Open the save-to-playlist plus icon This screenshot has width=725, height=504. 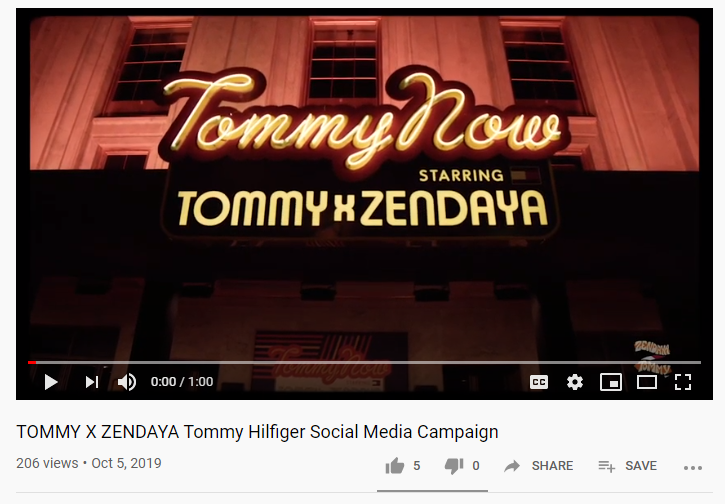(x=606, y=466)
